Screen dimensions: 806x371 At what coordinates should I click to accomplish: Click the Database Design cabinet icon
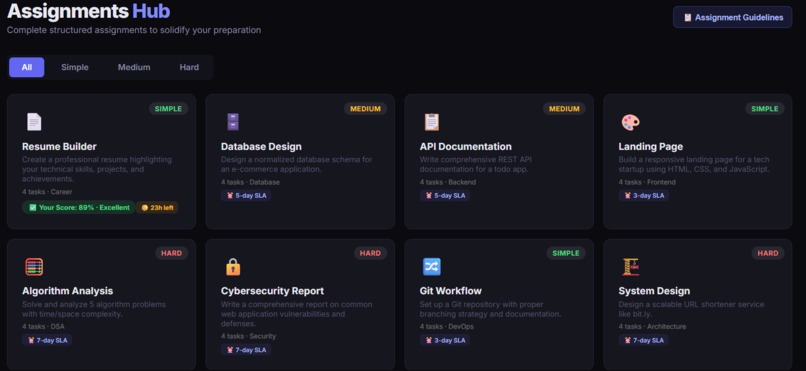[233, 122]
